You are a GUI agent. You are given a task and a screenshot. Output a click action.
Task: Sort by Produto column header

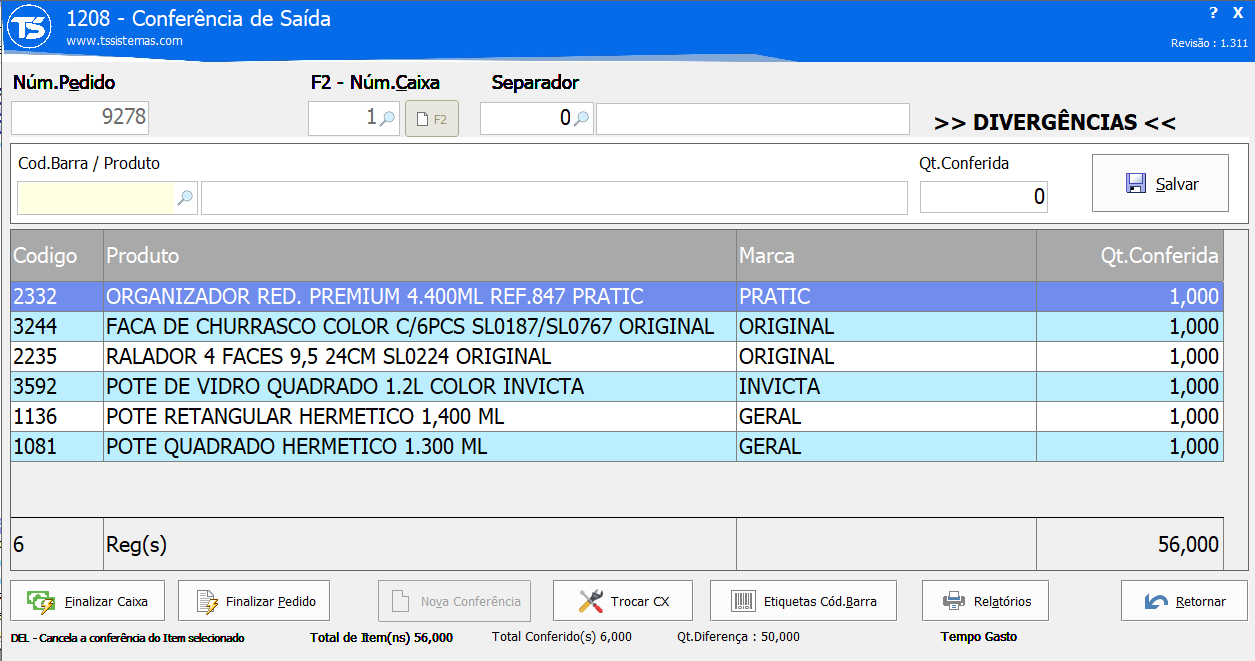(x=420, y=256)
